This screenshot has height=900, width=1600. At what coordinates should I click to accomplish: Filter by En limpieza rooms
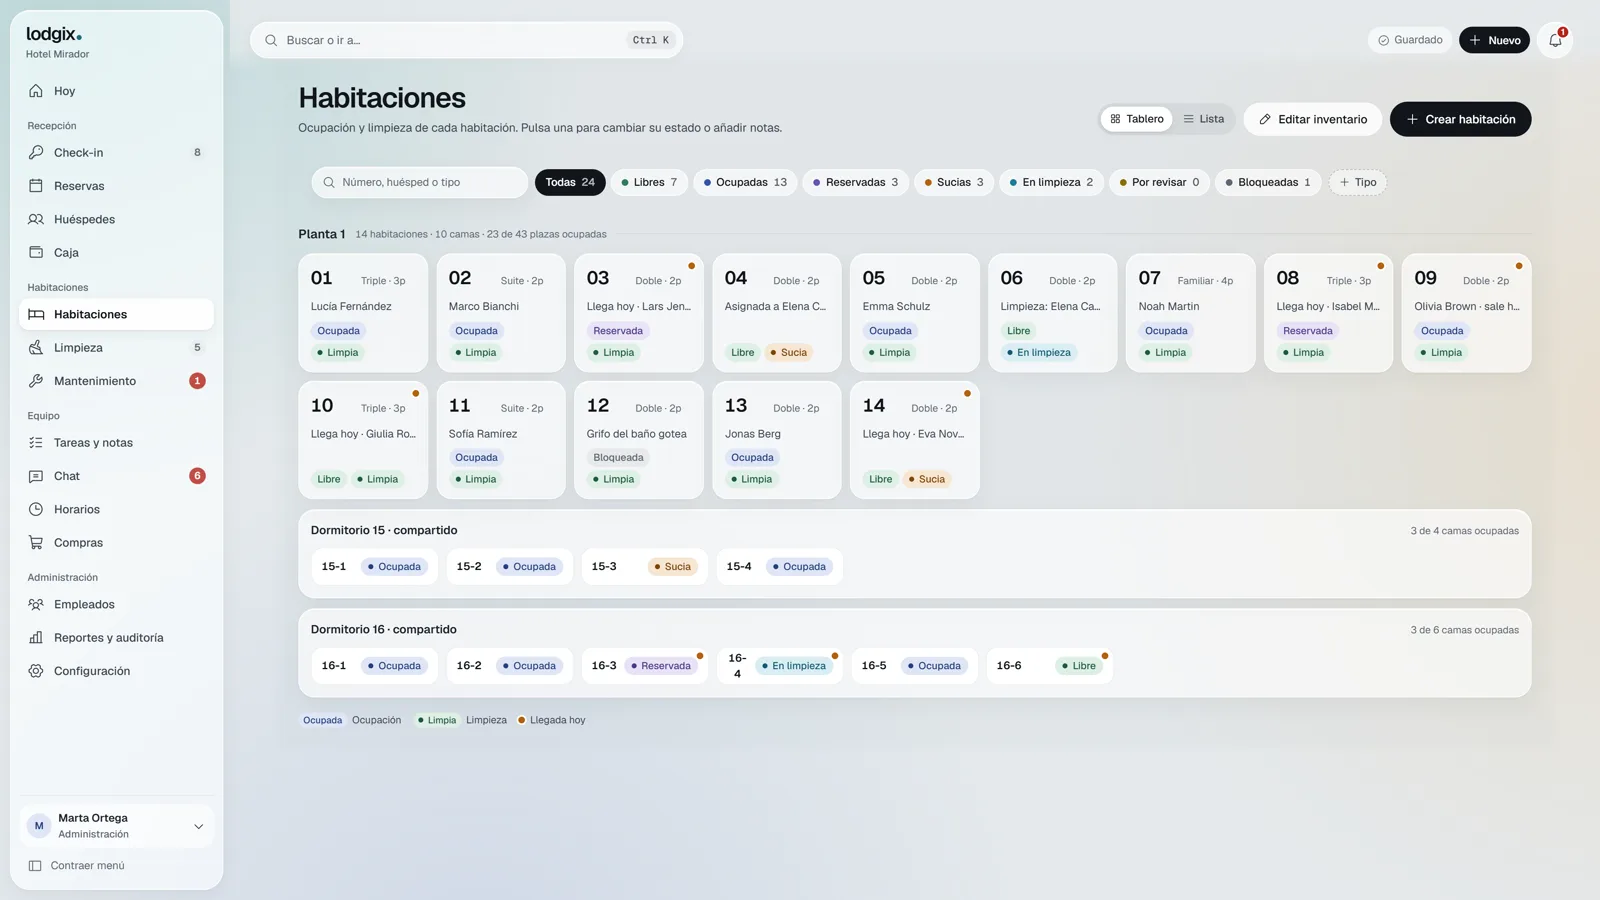[1051, 182]
